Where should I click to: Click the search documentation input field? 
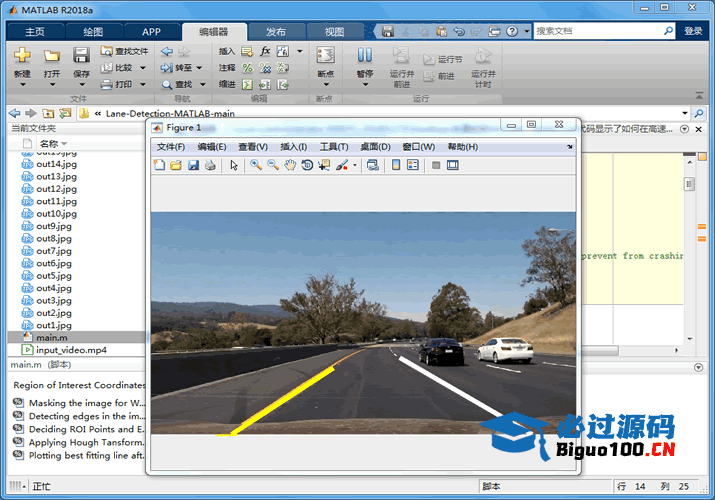[x=598, y=31]
